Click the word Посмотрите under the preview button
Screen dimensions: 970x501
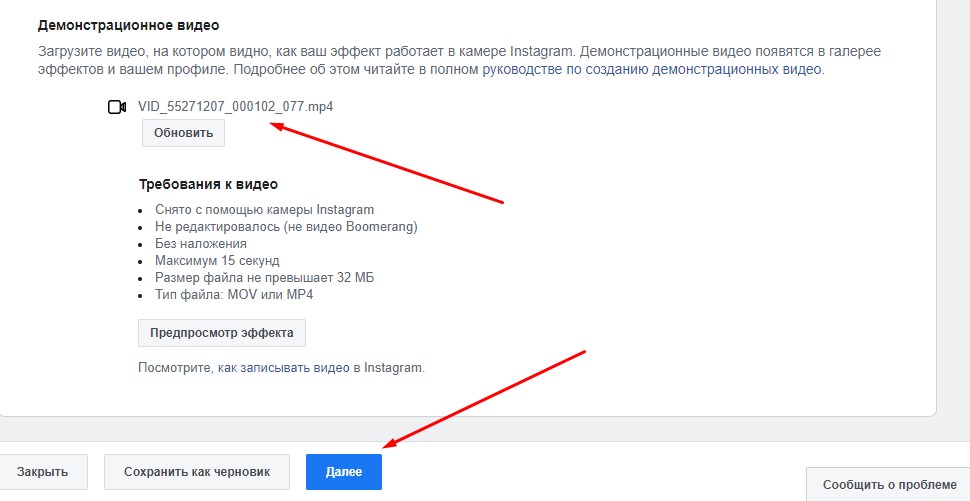coord(175,368)
